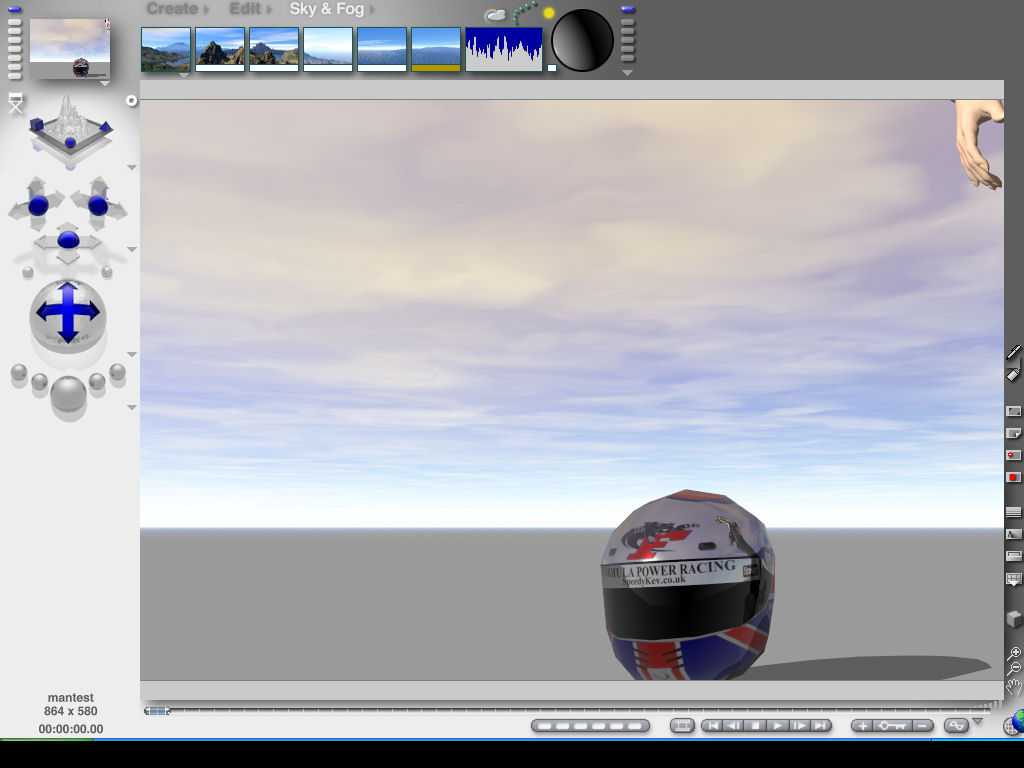Viewport: 1024px width, 768px height.
Task: Go to first keyframe button
Action: coord(712,726)
